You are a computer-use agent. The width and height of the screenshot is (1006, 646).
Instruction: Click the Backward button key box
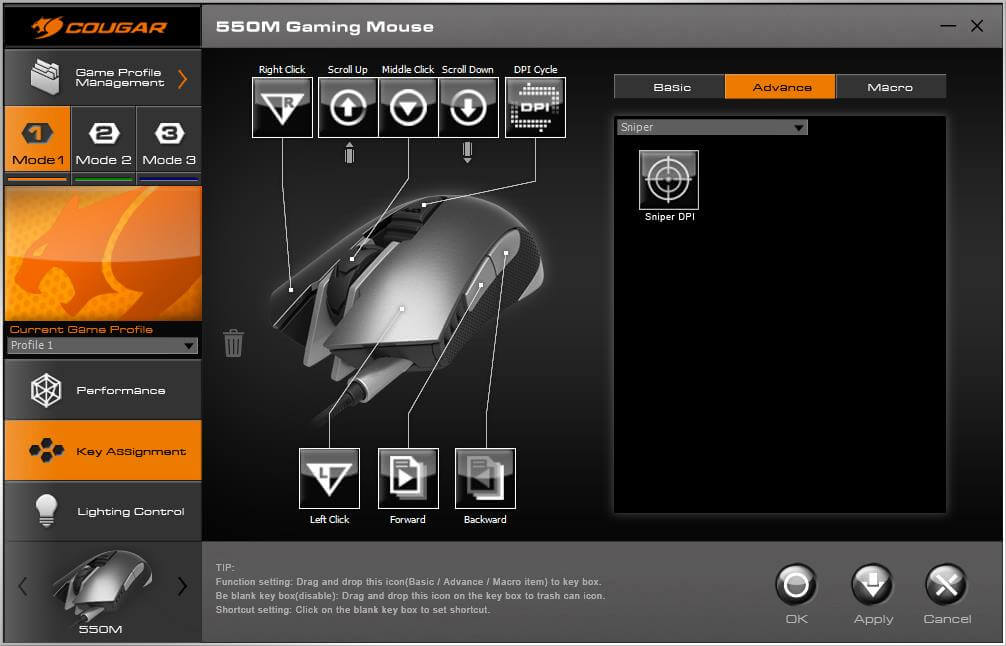(485, 478)
